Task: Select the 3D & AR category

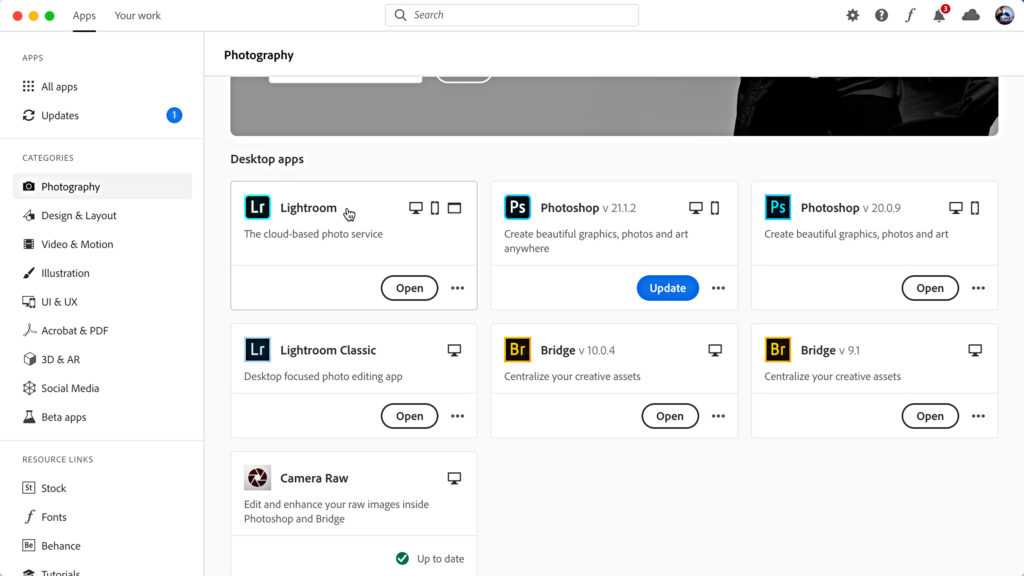Action: [102, 359]
